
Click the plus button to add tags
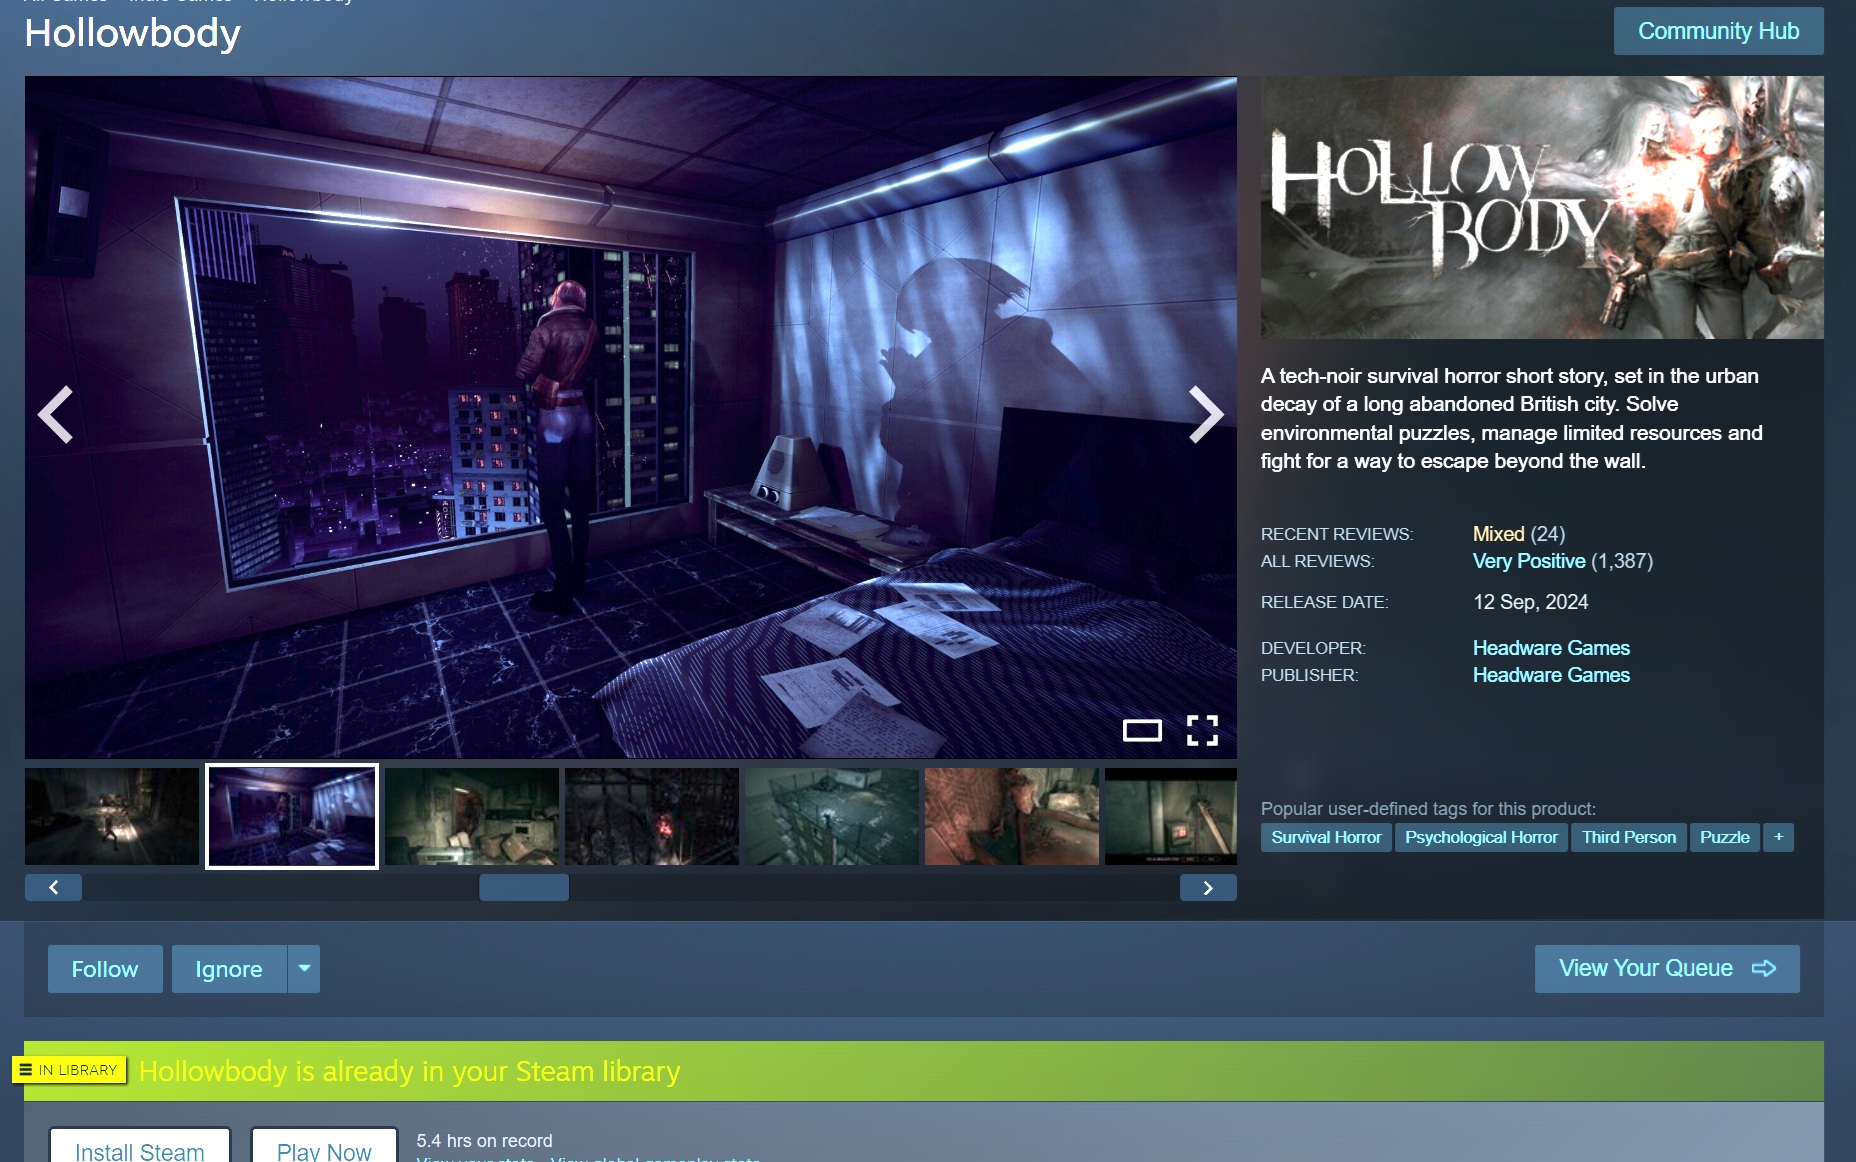[x=1779, y=837]
